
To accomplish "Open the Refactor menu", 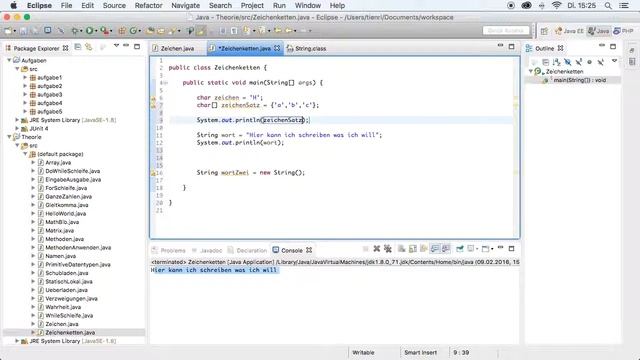I will point(149,5).
